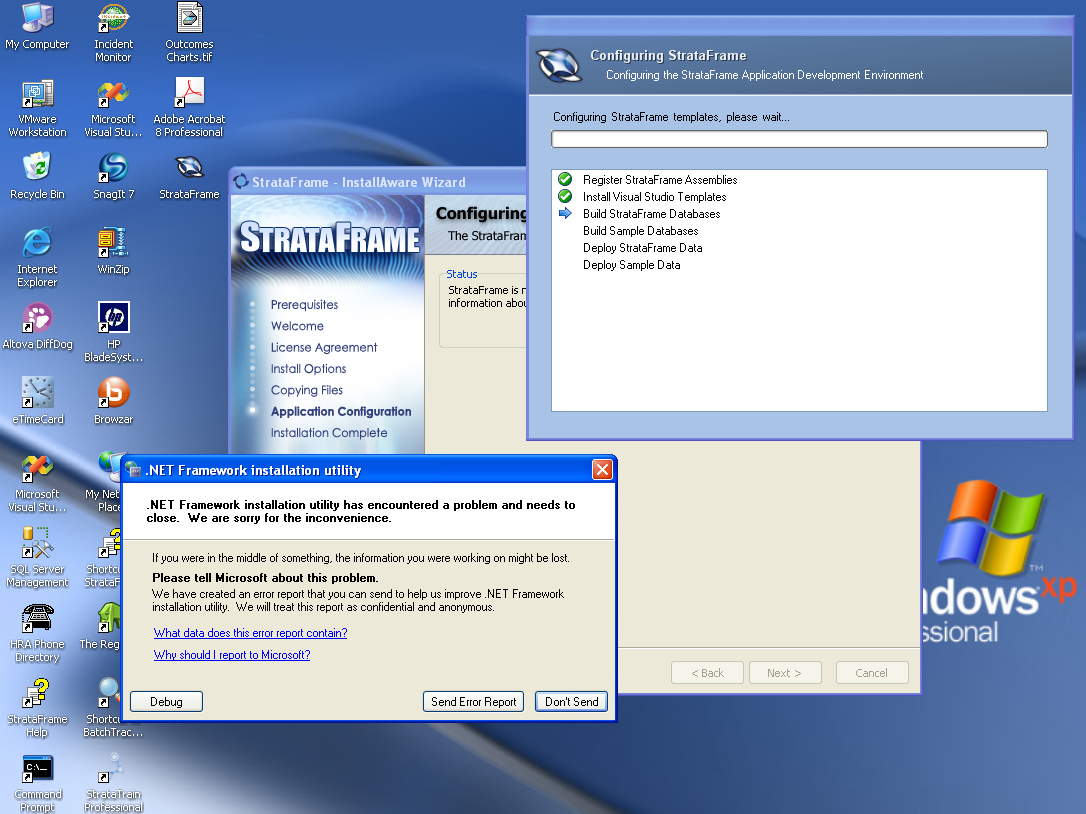Open the Incident Monitor desktop icon
Screen dimensions: 1086x814
pos(113,20)
